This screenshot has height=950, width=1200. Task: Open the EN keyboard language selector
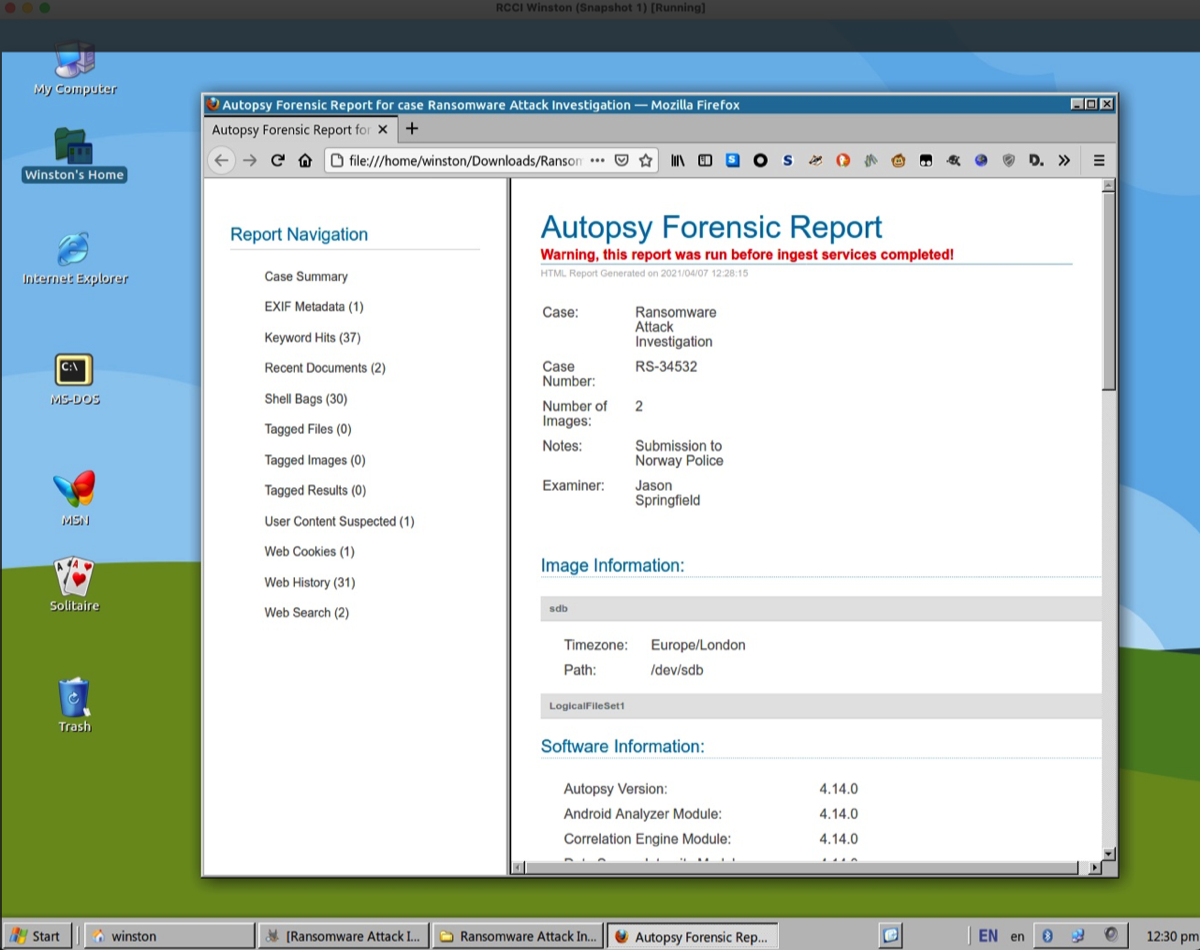[988, 936]
